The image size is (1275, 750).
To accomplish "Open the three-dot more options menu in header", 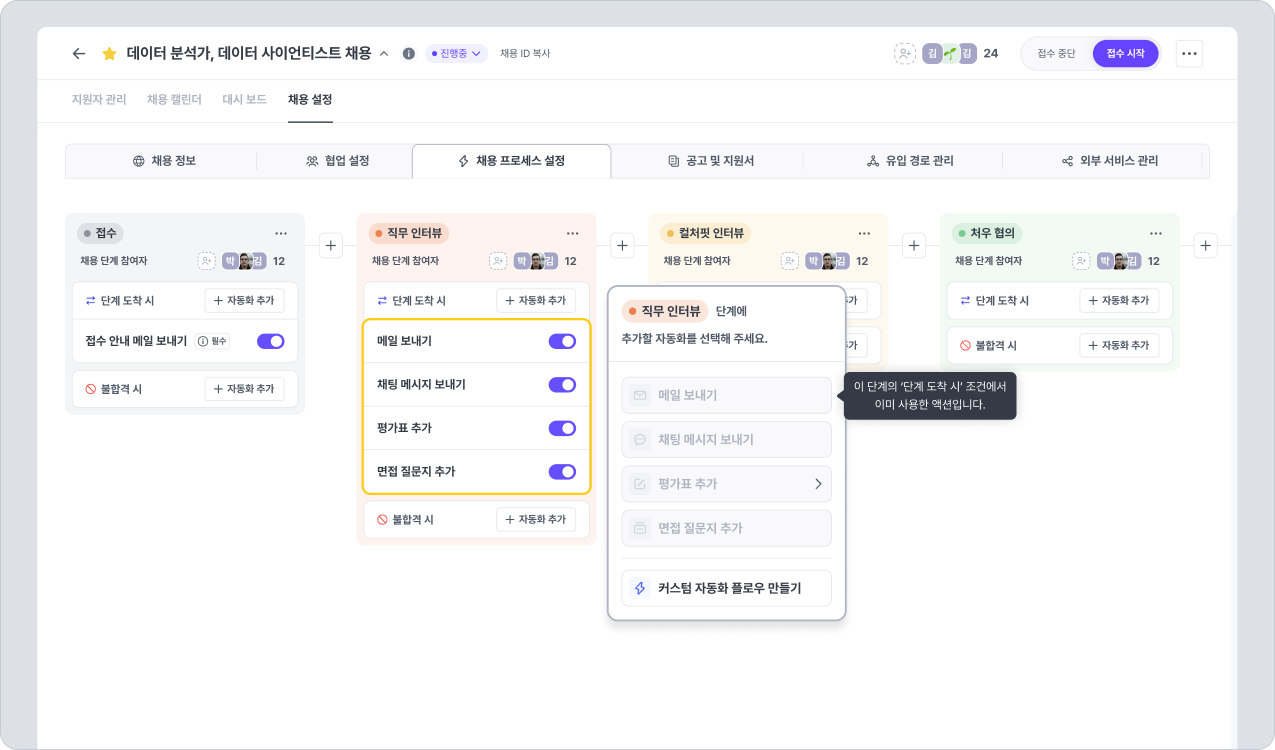I will point(1189,54).
